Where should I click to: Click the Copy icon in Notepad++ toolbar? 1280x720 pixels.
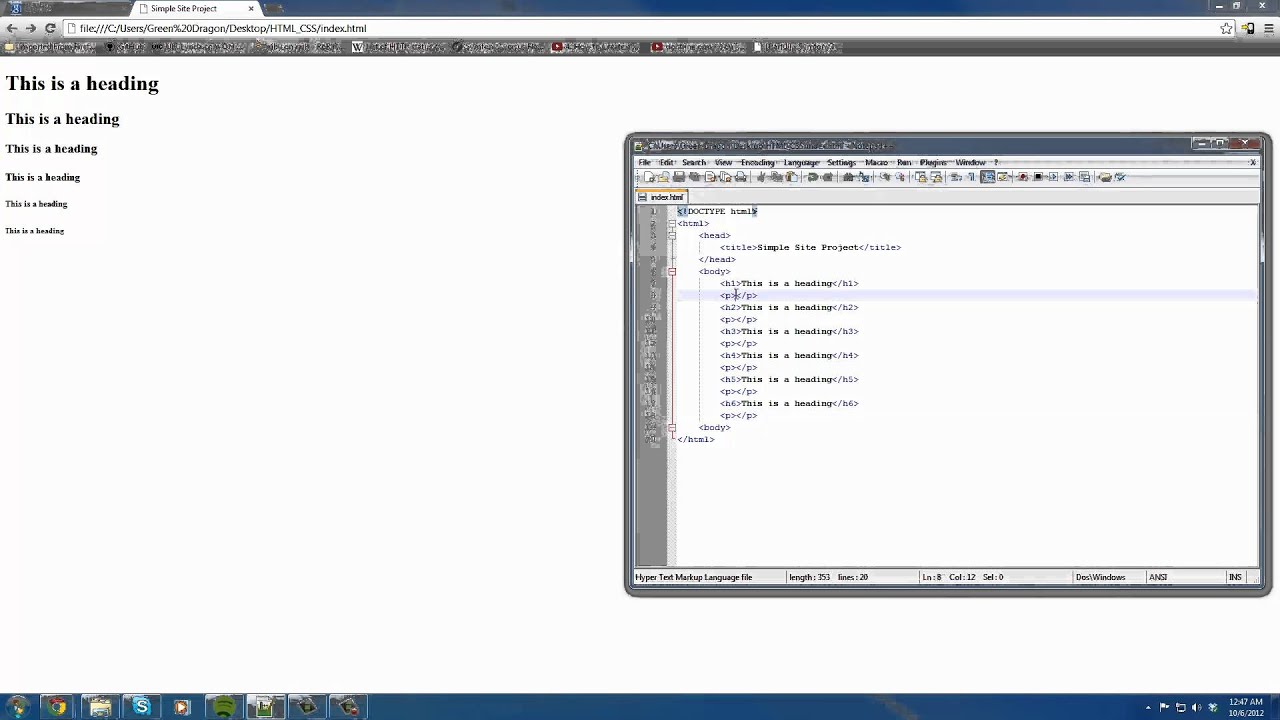tap(776, 177)
